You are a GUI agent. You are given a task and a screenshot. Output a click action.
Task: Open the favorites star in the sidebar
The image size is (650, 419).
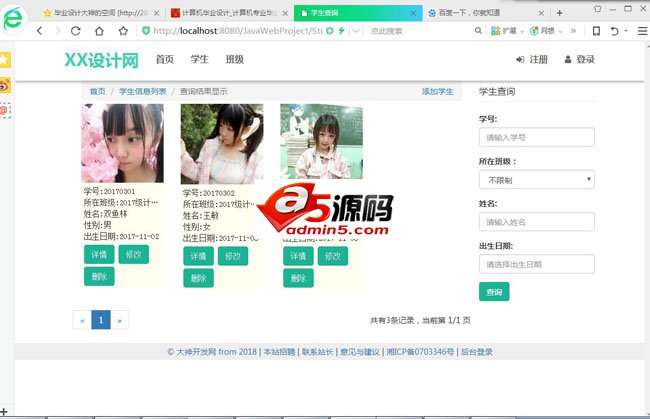[5, 60]
